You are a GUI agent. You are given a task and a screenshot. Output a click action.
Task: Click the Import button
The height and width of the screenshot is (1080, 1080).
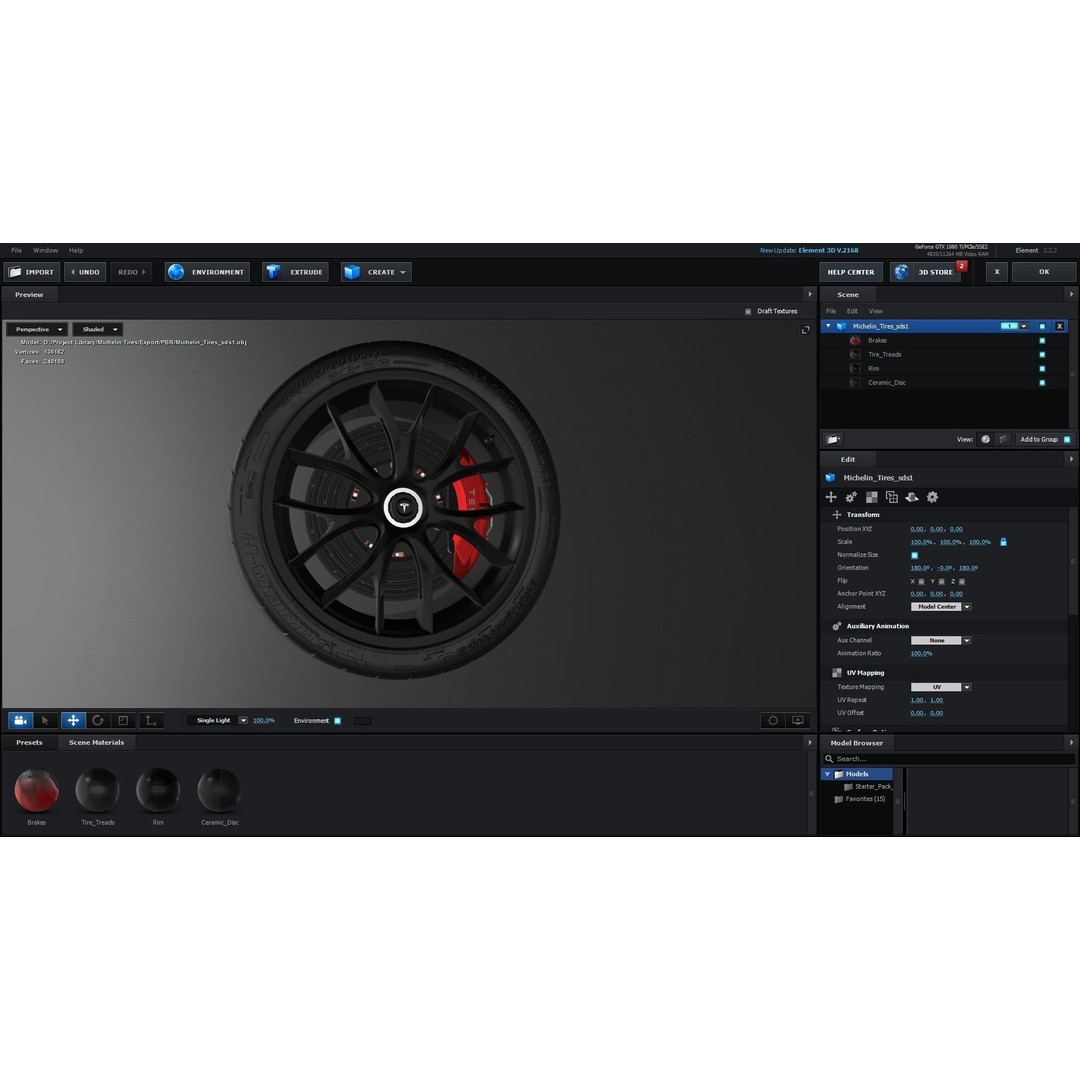(32, 272)
